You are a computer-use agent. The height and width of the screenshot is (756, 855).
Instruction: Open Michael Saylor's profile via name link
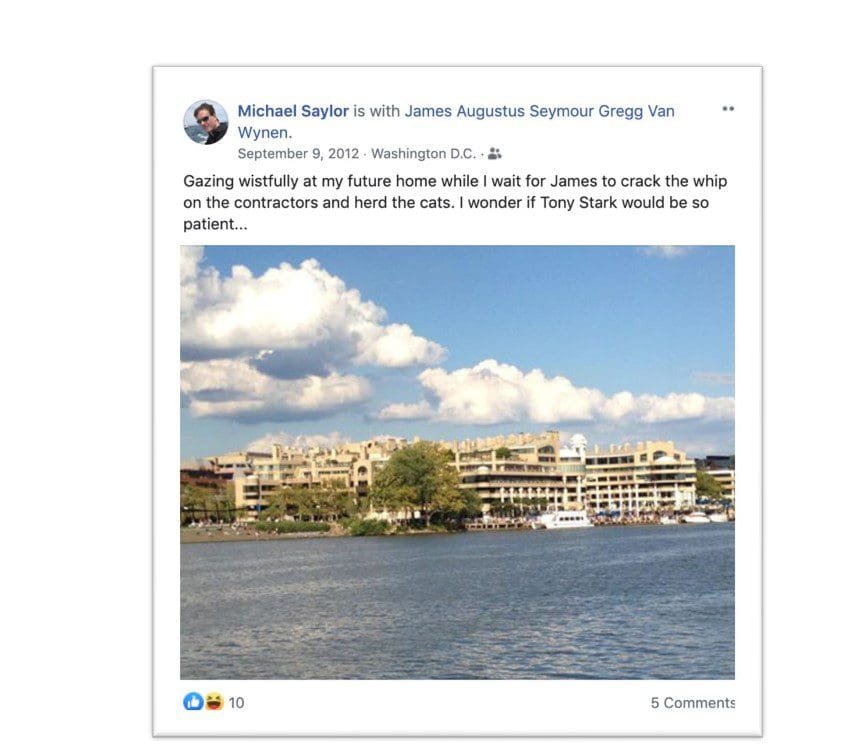pyautogui.click(x=293, y=111)
